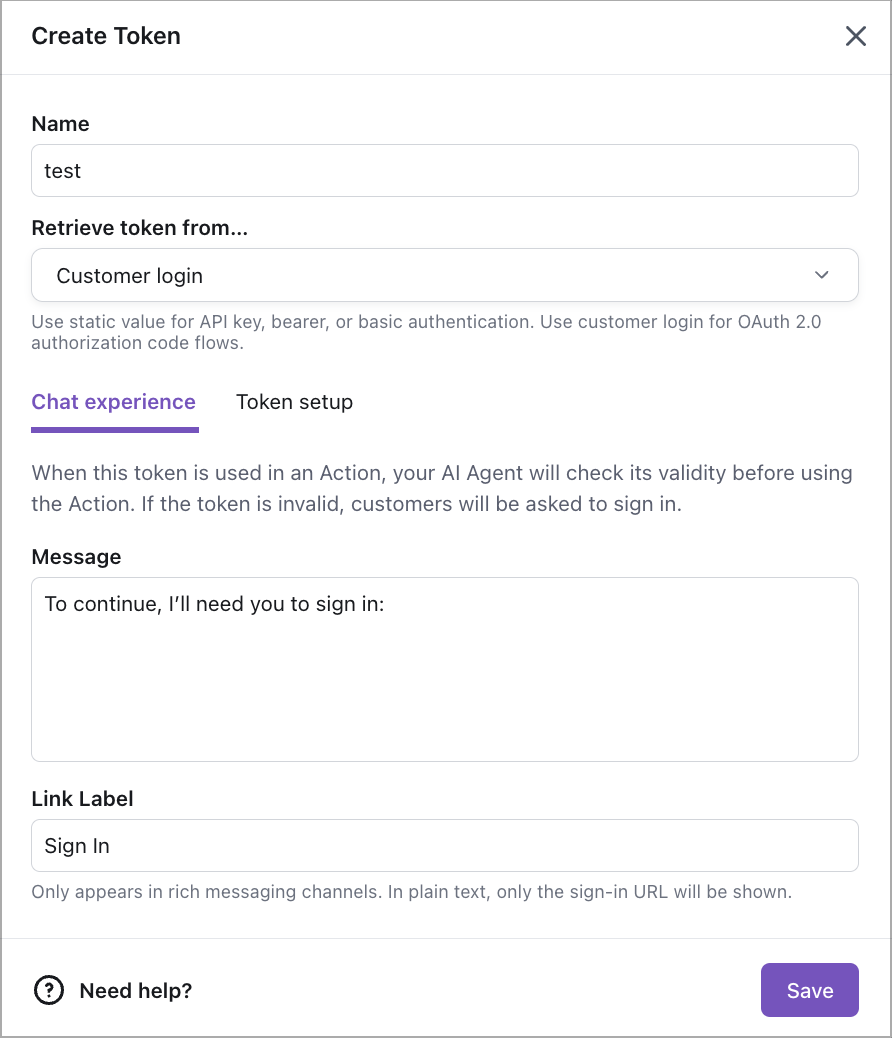Image resolution: width=892 pixels, height=1038 pixels.
Task: Expand dropdown using the chevron arrow
Action: pyautogui.click(x=822, y=275)
